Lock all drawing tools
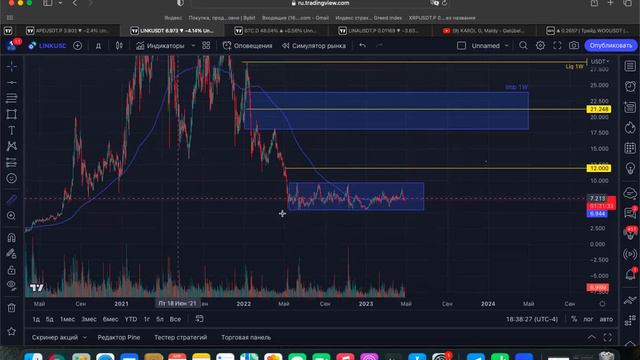This screenshot has width=640, height=360. click(x=11, y=270)
